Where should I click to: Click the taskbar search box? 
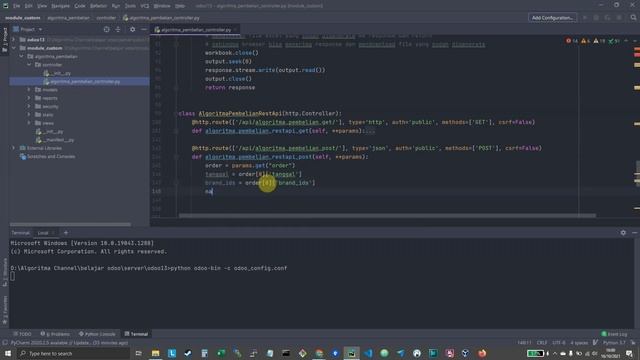(73, 353)
